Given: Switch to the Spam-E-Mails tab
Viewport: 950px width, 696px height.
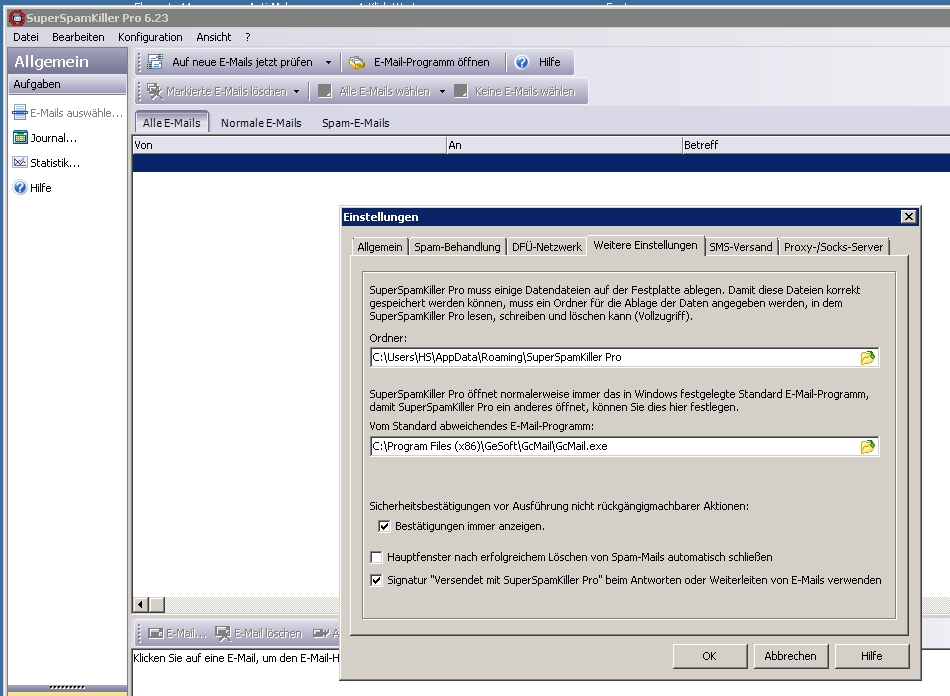Looking at the screenshot, I should point(356,123).
